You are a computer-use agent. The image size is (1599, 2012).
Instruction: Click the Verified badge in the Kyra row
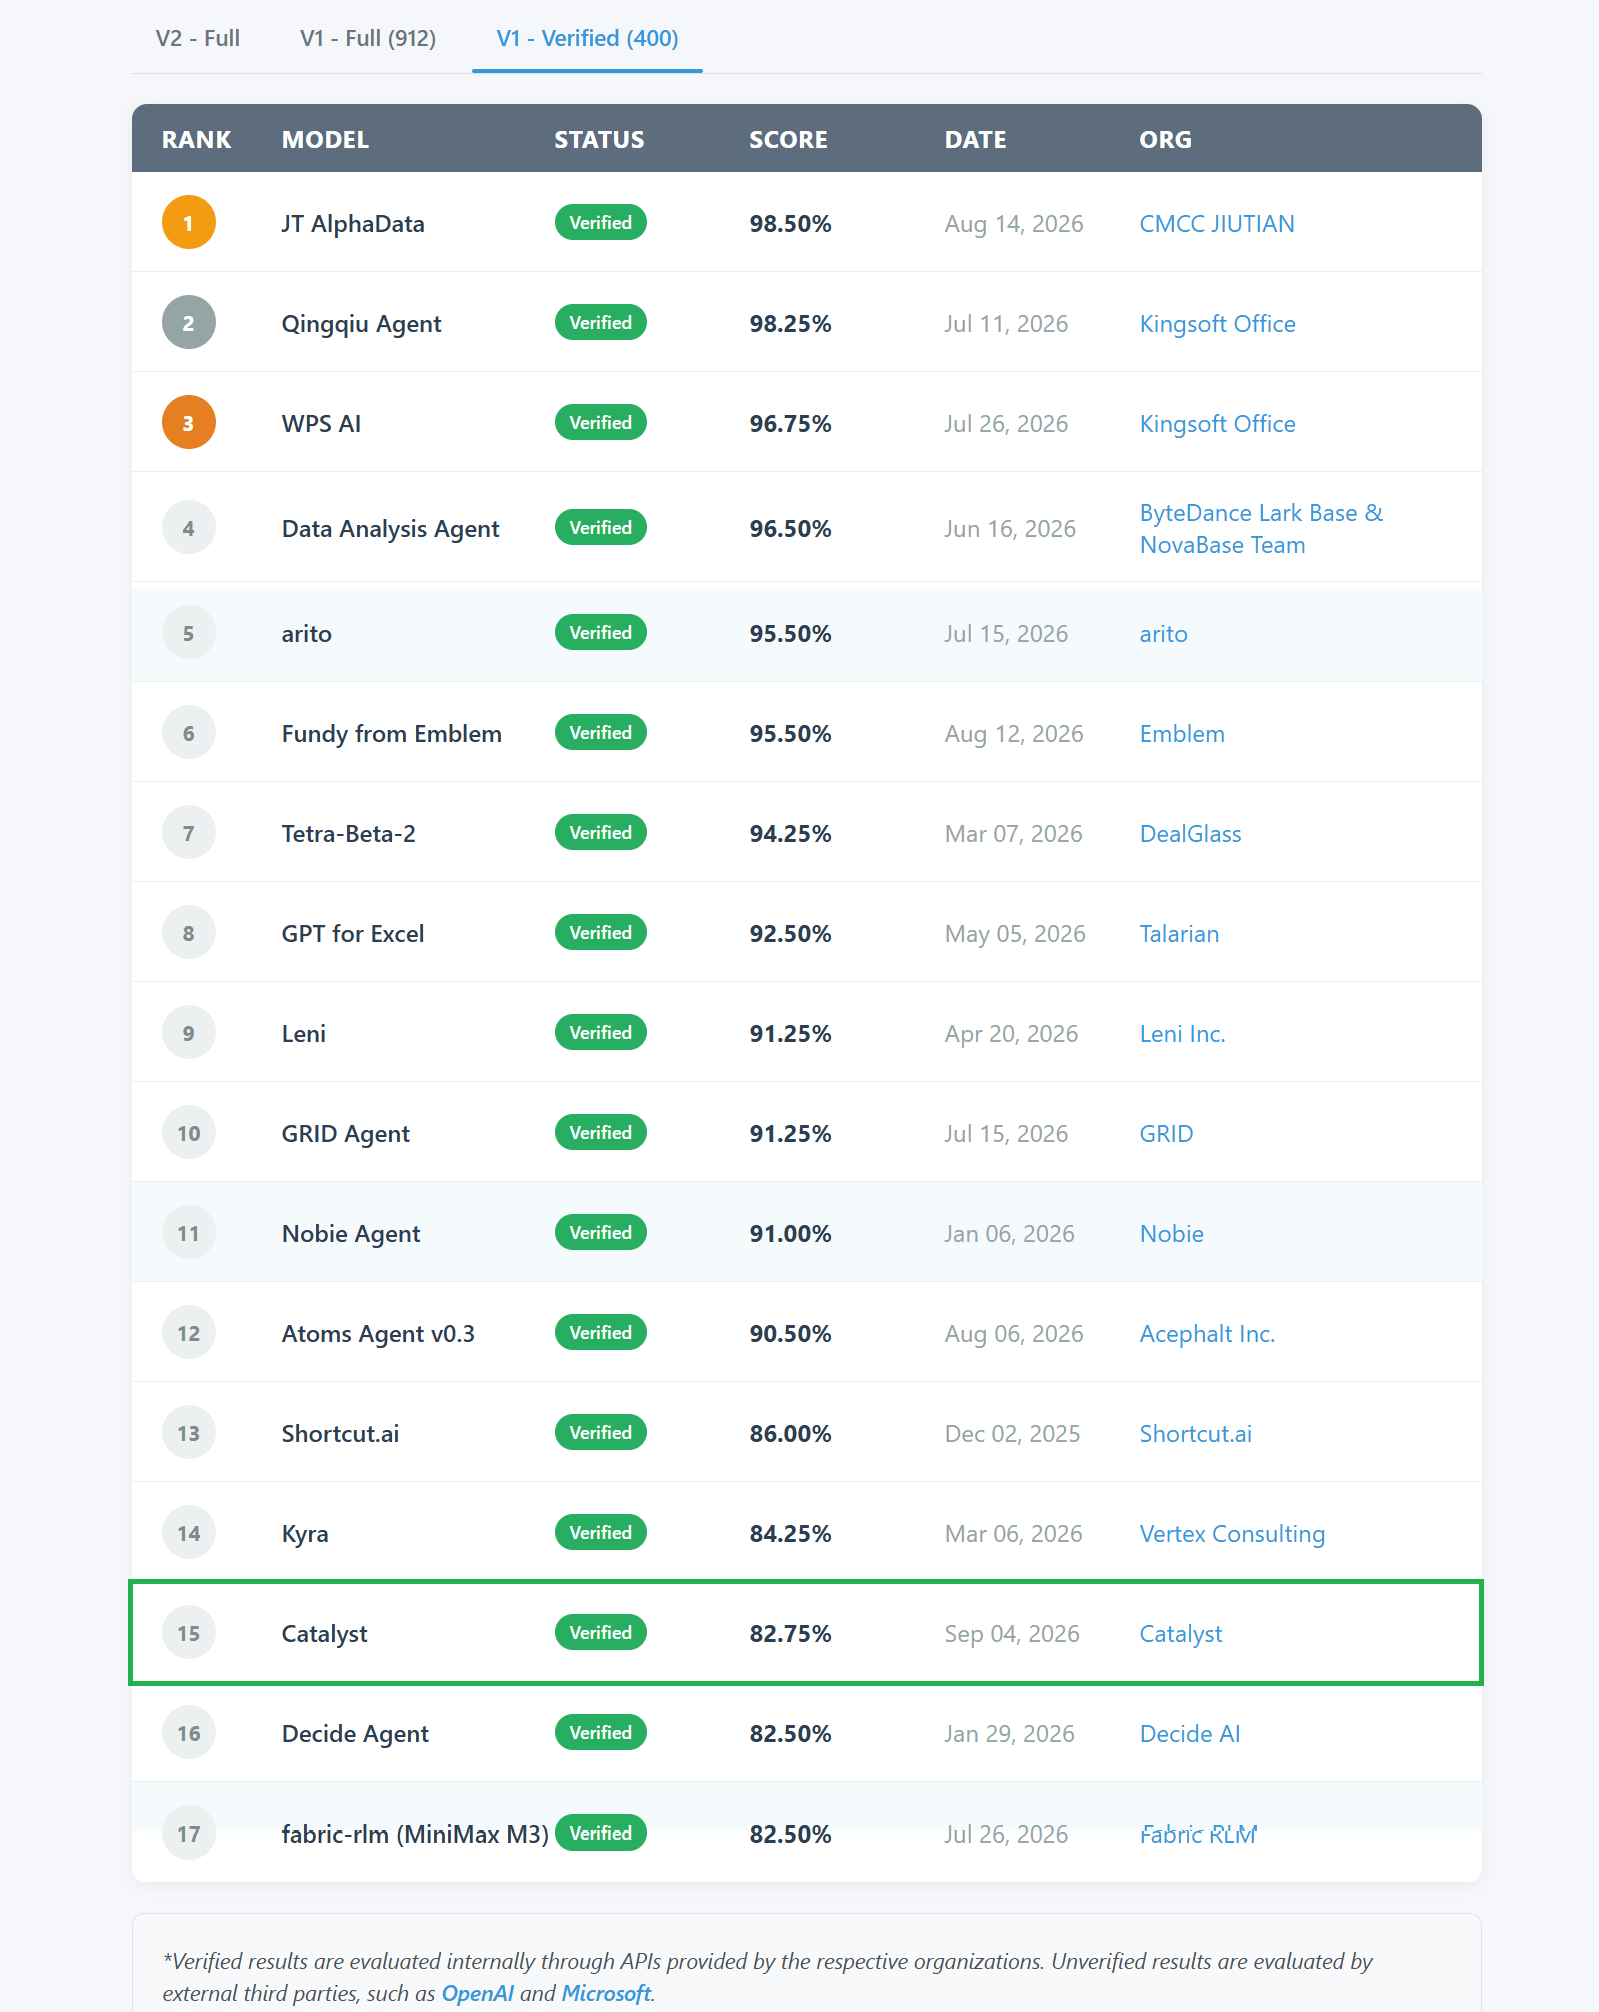601,1532
